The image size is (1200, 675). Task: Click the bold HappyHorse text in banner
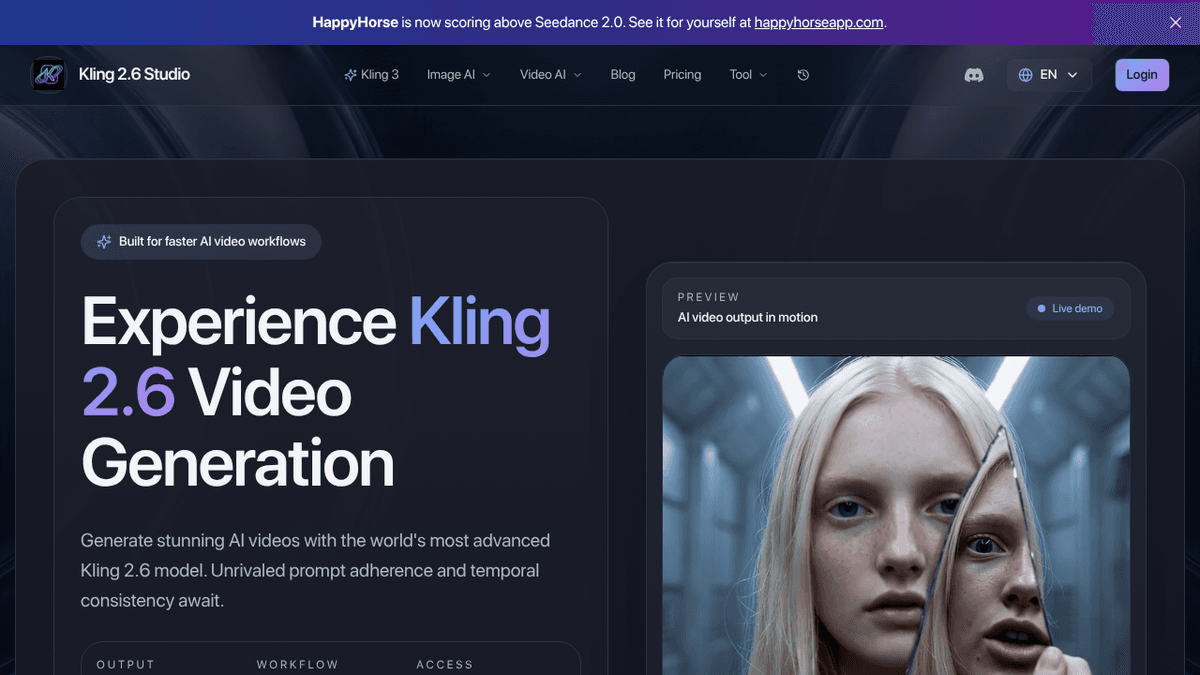[355, 22]
